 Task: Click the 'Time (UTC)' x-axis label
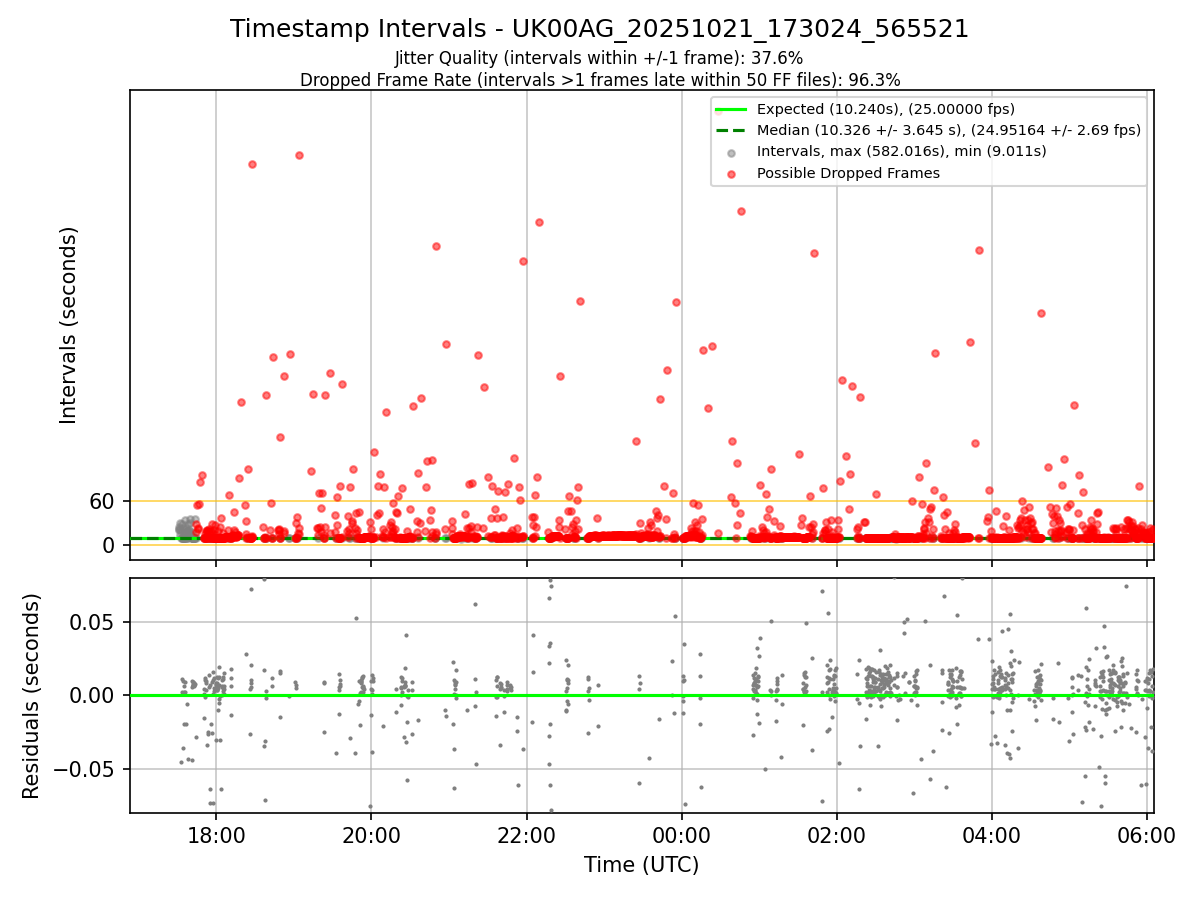coord(641,865)
